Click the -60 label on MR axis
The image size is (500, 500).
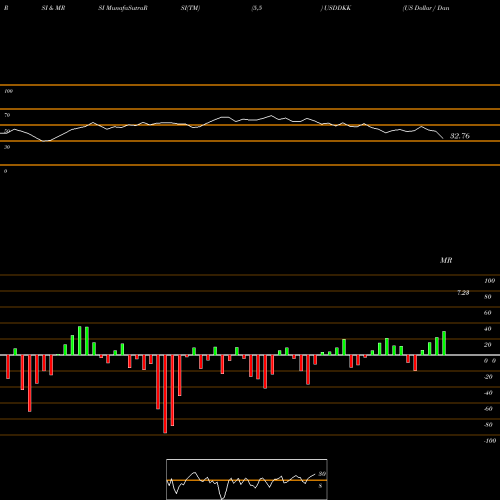pyautogui.click(x=488, y=409)
